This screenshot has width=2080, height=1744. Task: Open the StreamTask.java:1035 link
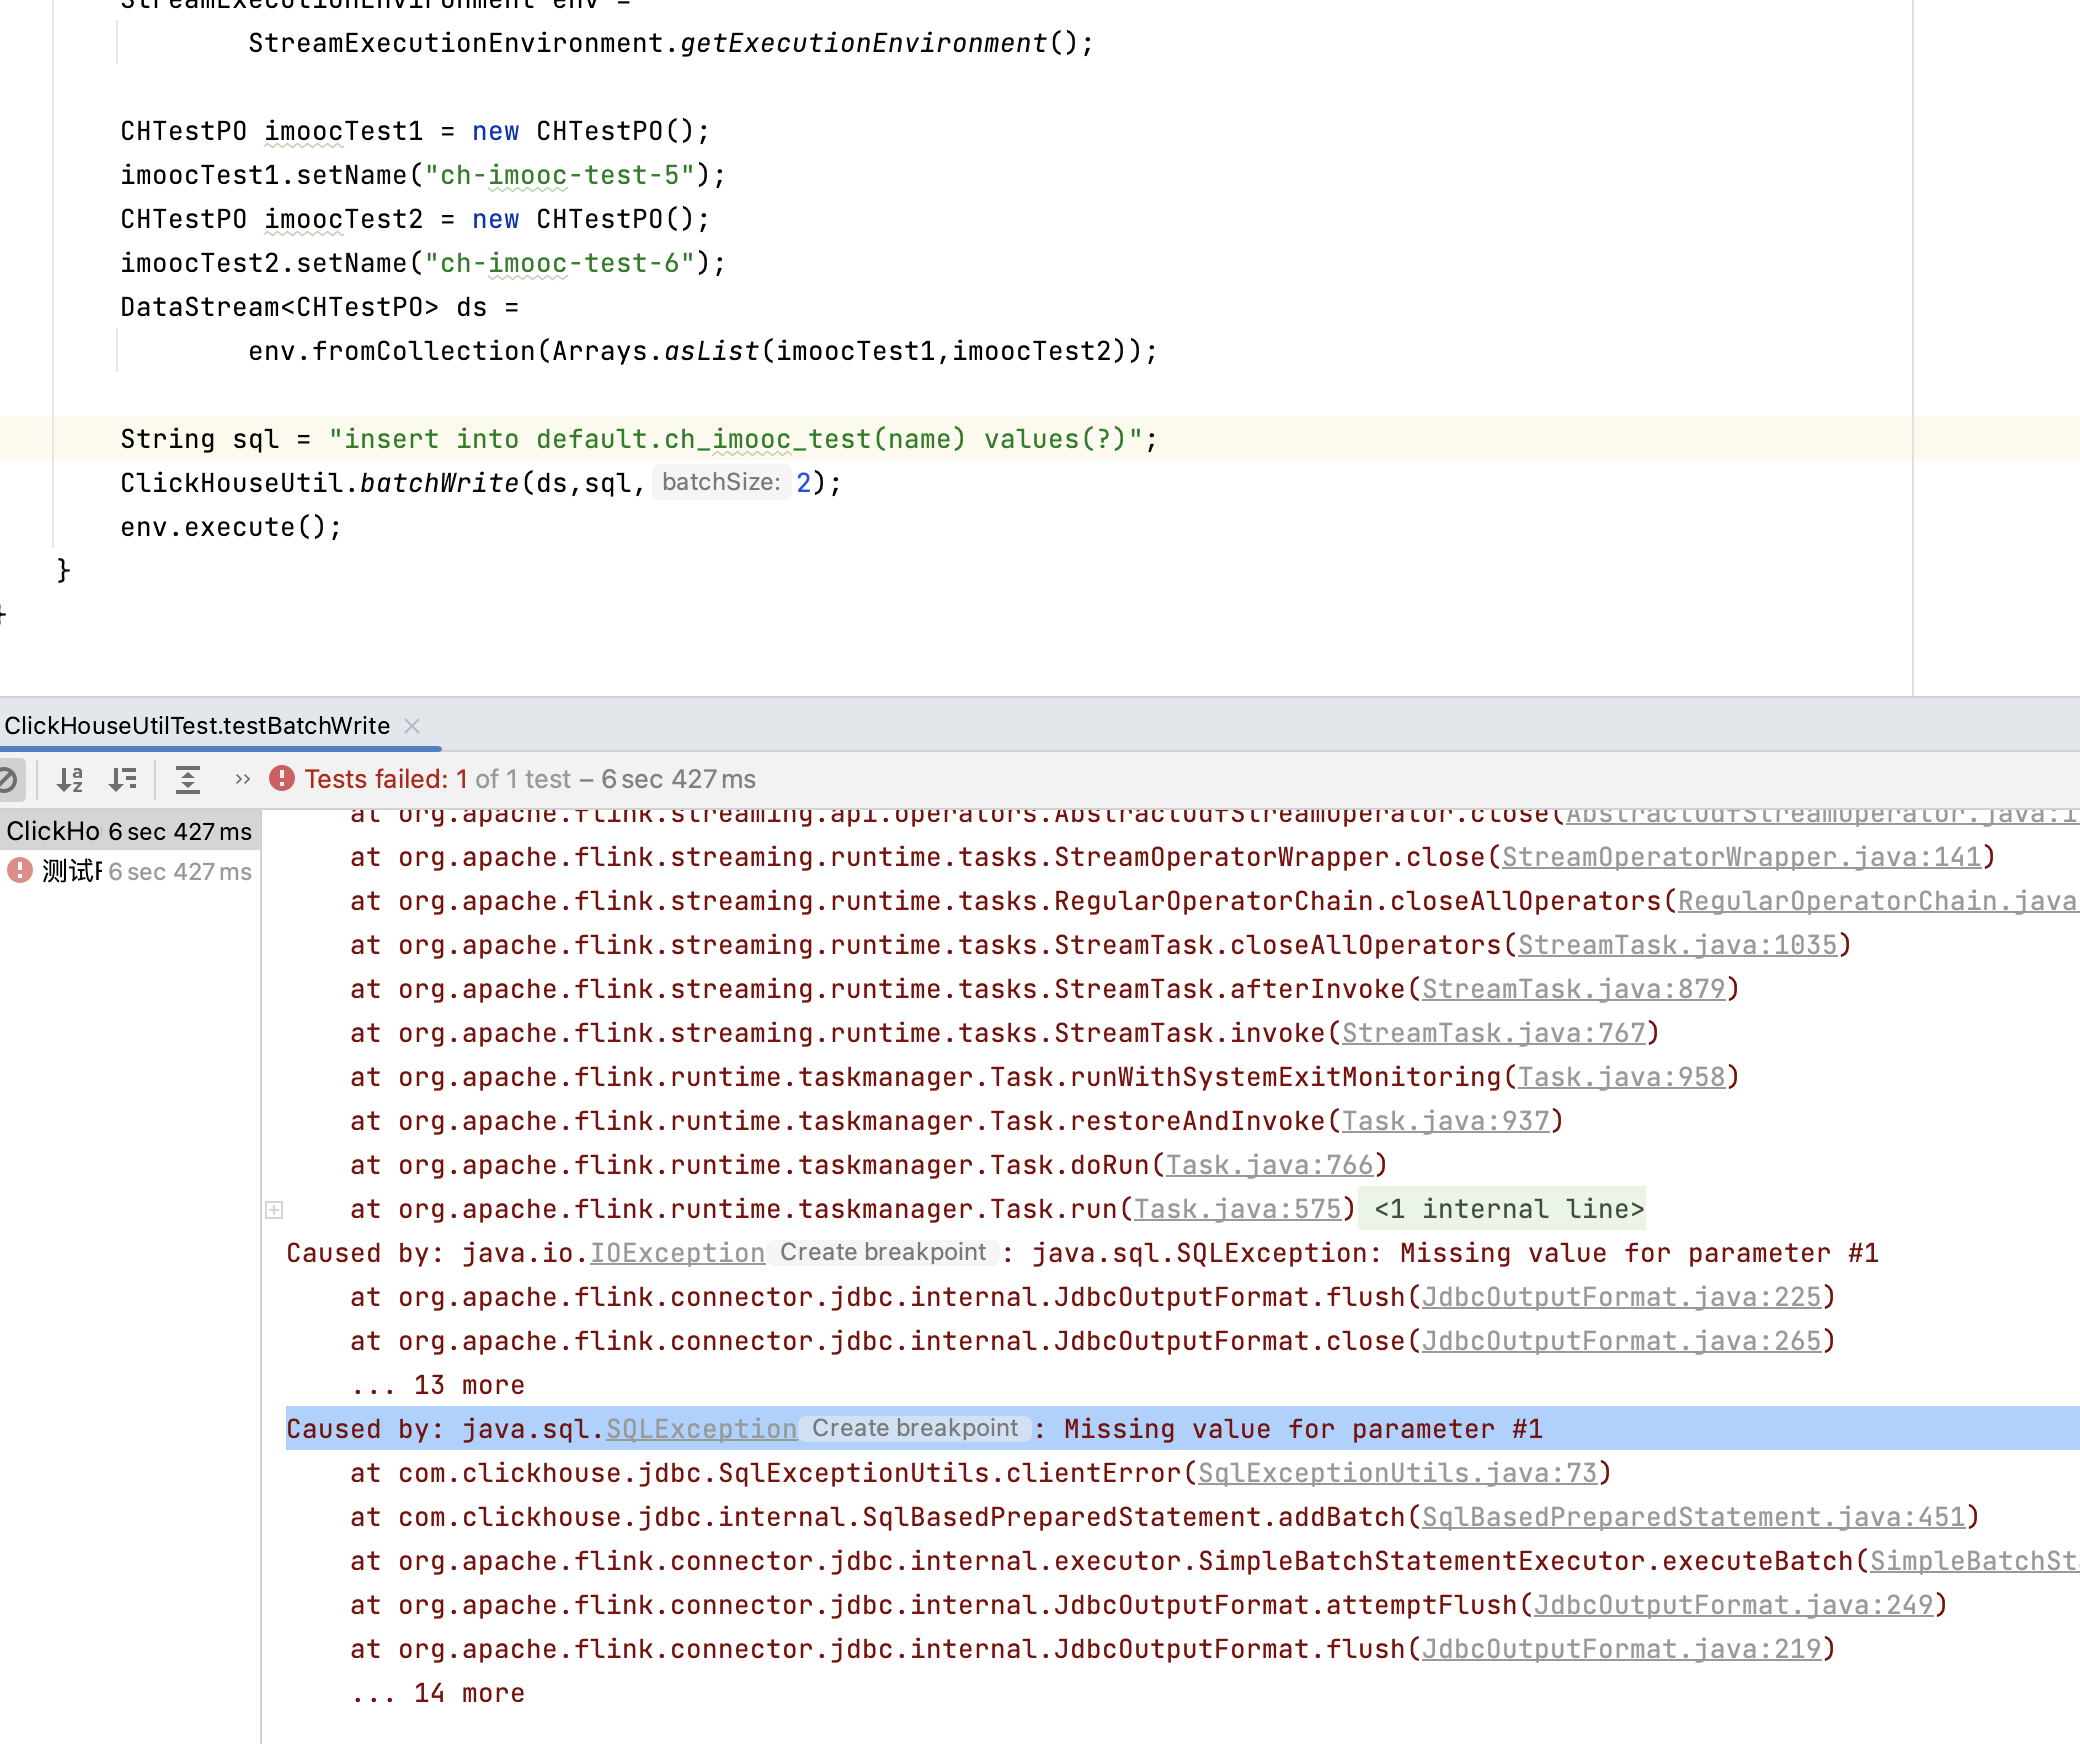tap(1677, 945)
